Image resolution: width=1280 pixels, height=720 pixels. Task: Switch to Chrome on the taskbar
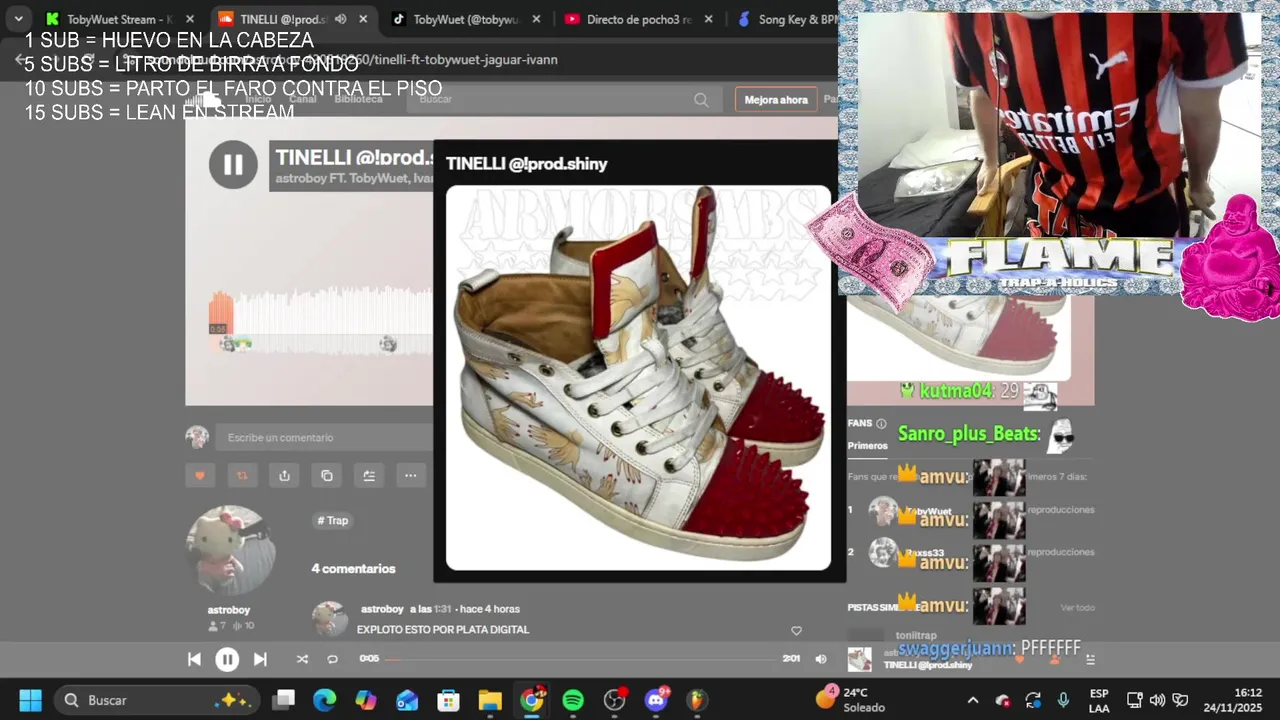pyautogui.click(x=531, y=700)
